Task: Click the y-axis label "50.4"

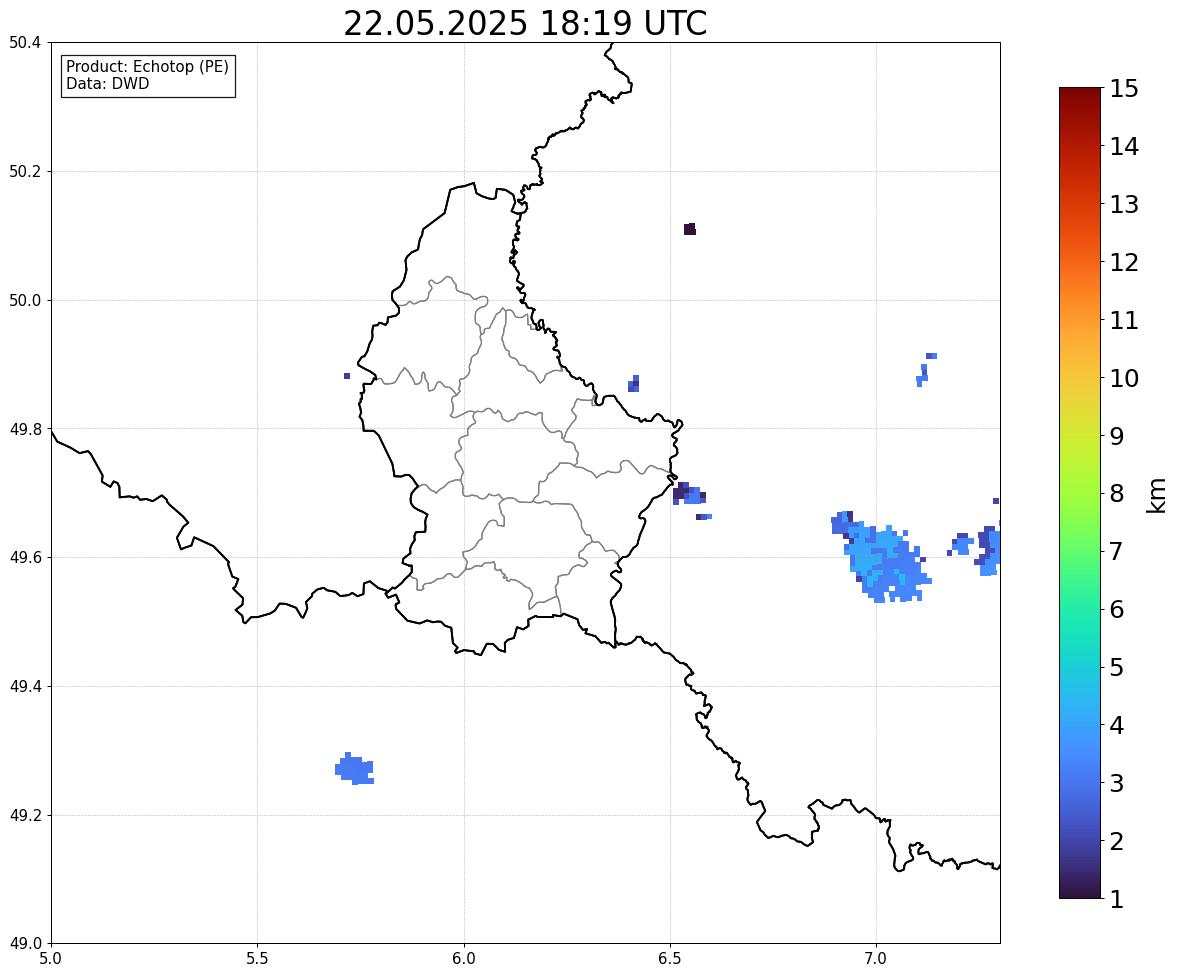Action: click(24, 43)
